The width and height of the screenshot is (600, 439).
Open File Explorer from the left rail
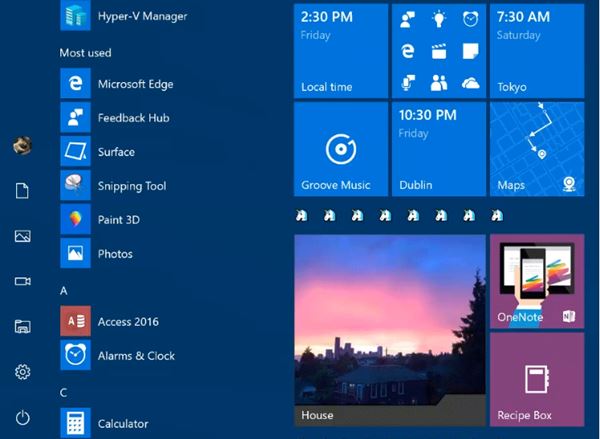click(23, 326)
